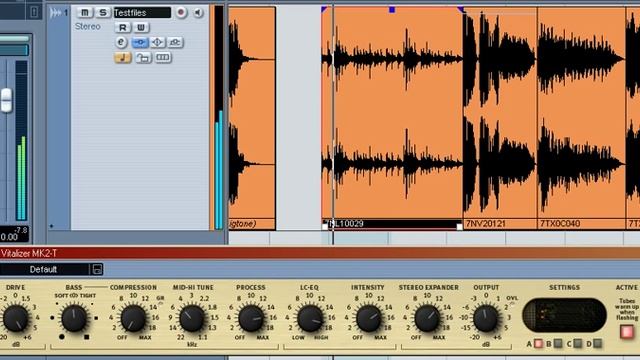Viewport: 640px width, 360px height.
Task: Open the Default preset dropdown
Action: [44, 269]
